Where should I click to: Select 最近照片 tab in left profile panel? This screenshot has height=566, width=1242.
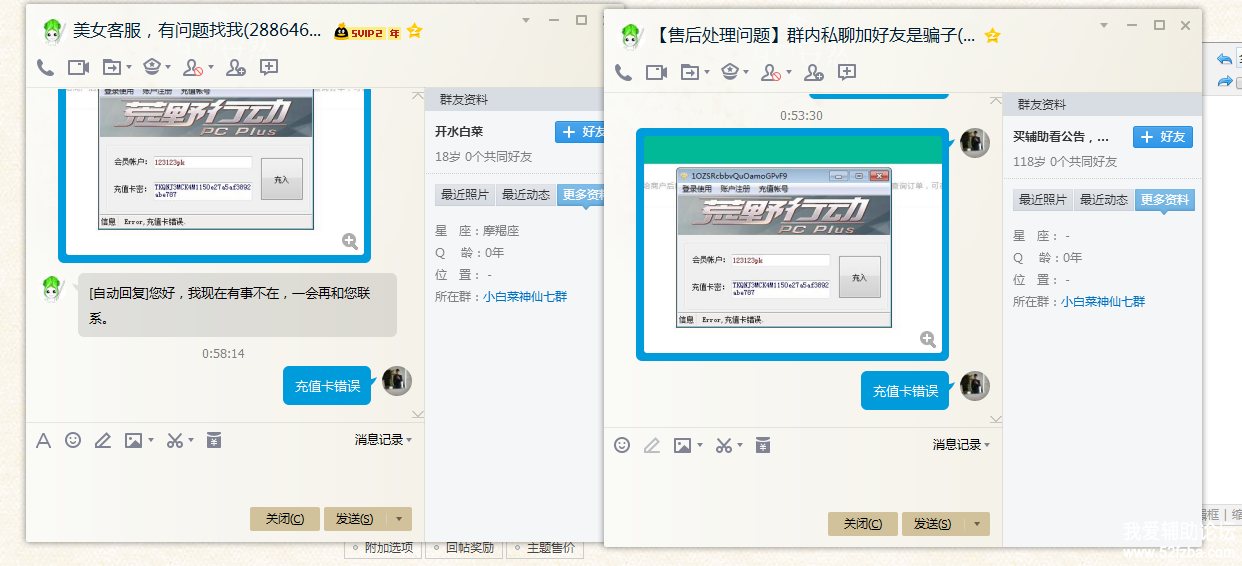click(x=465, y=195)
